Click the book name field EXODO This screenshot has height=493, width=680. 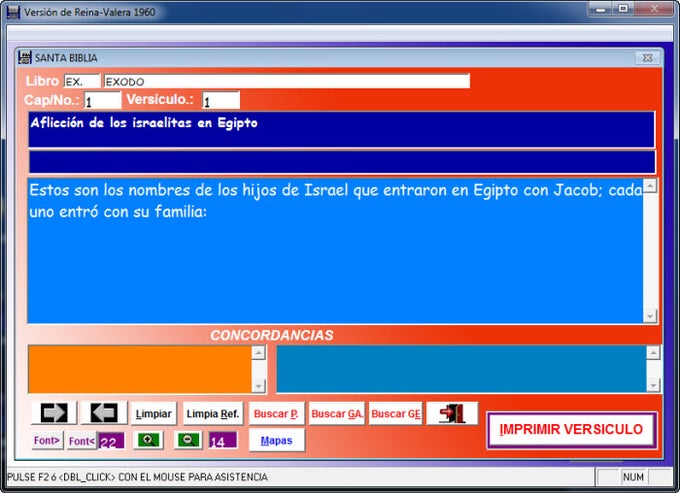tap(287, 82)
